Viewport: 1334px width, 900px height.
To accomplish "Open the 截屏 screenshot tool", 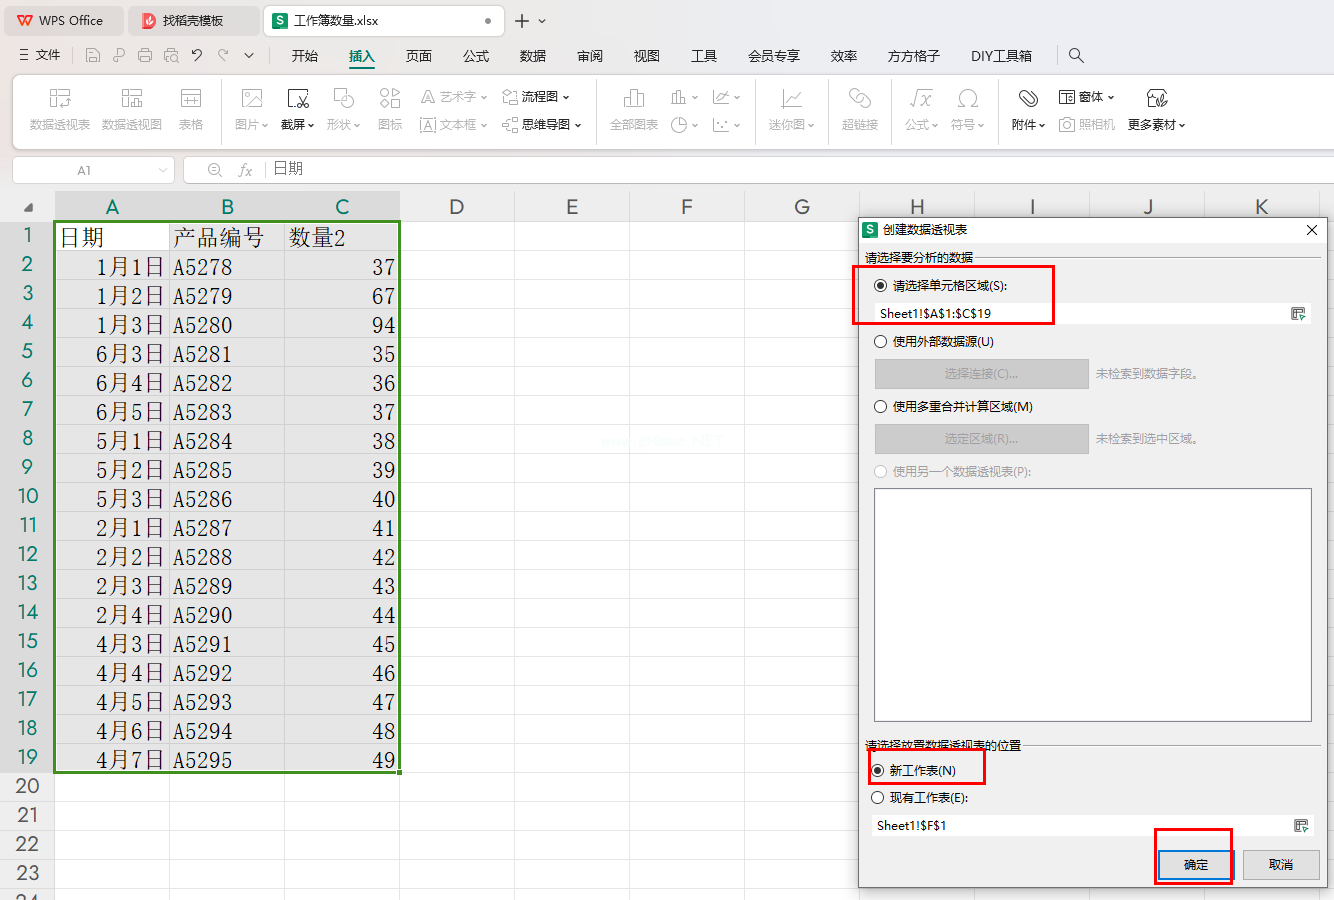I will coord(298,109).
